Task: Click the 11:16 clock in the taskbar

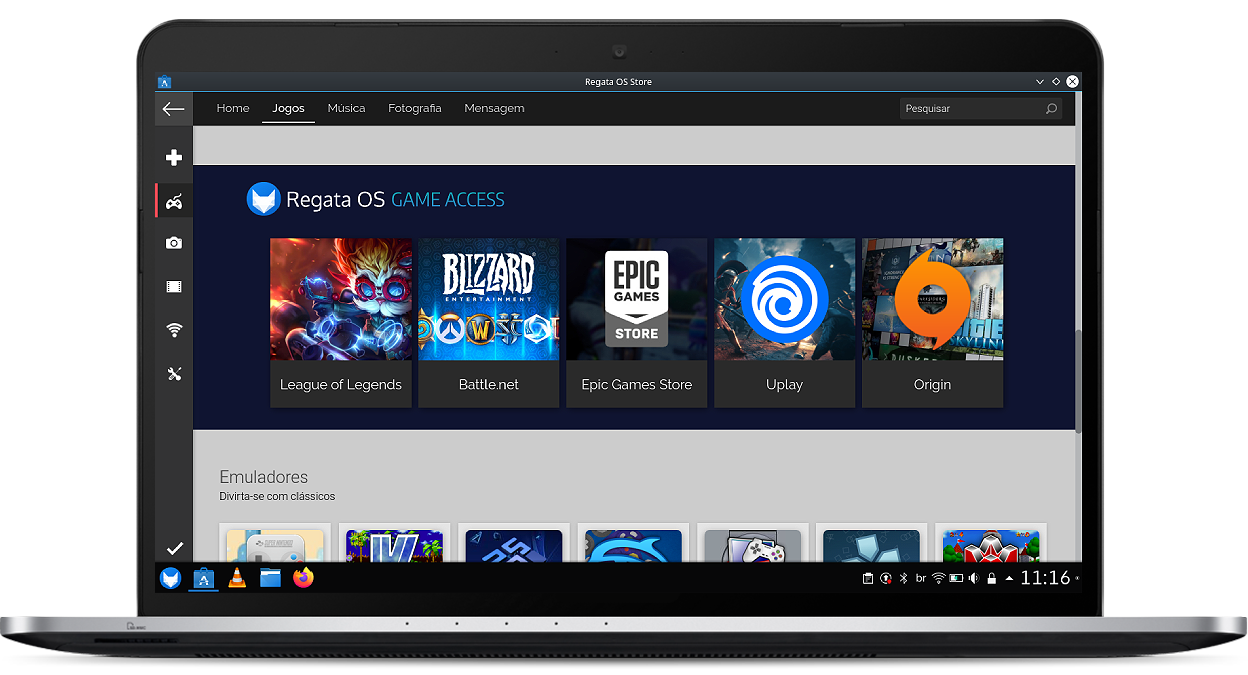Action: click(x=1045, y=578)
